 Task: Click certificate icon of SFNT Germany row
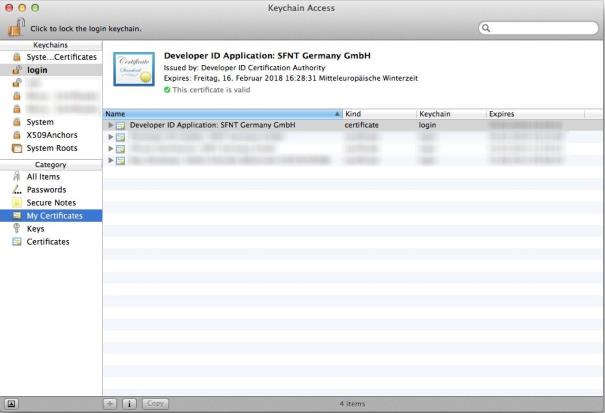click(x=121, y=125)
